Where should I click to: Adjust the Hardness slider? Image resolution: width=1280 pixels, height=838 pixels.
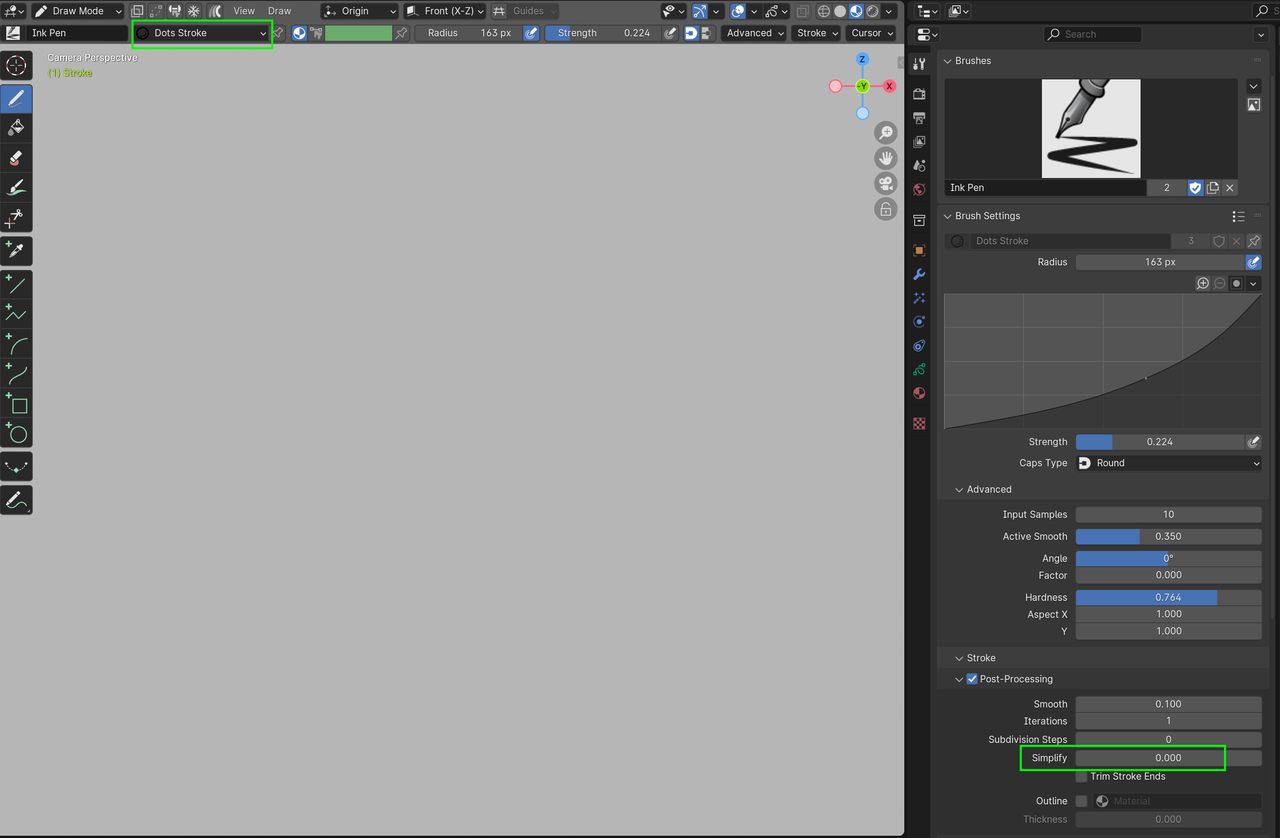(x=1168, y=597)
